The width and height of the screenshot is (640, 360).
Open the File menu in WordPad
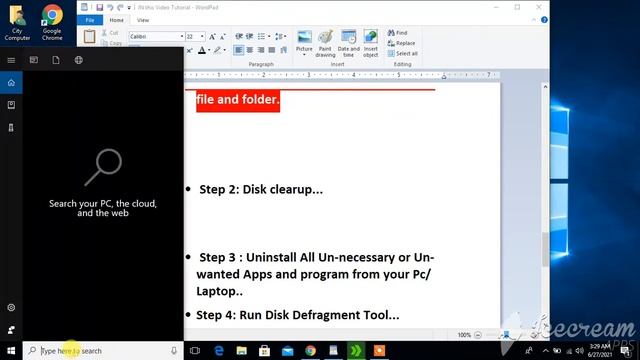tap(90, 20)
